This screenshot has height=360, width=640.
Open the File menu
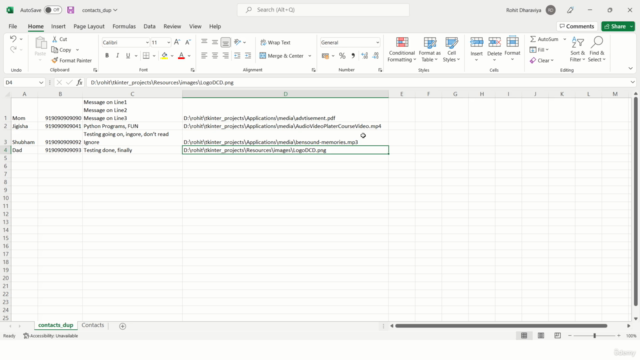tap(13, 26)
